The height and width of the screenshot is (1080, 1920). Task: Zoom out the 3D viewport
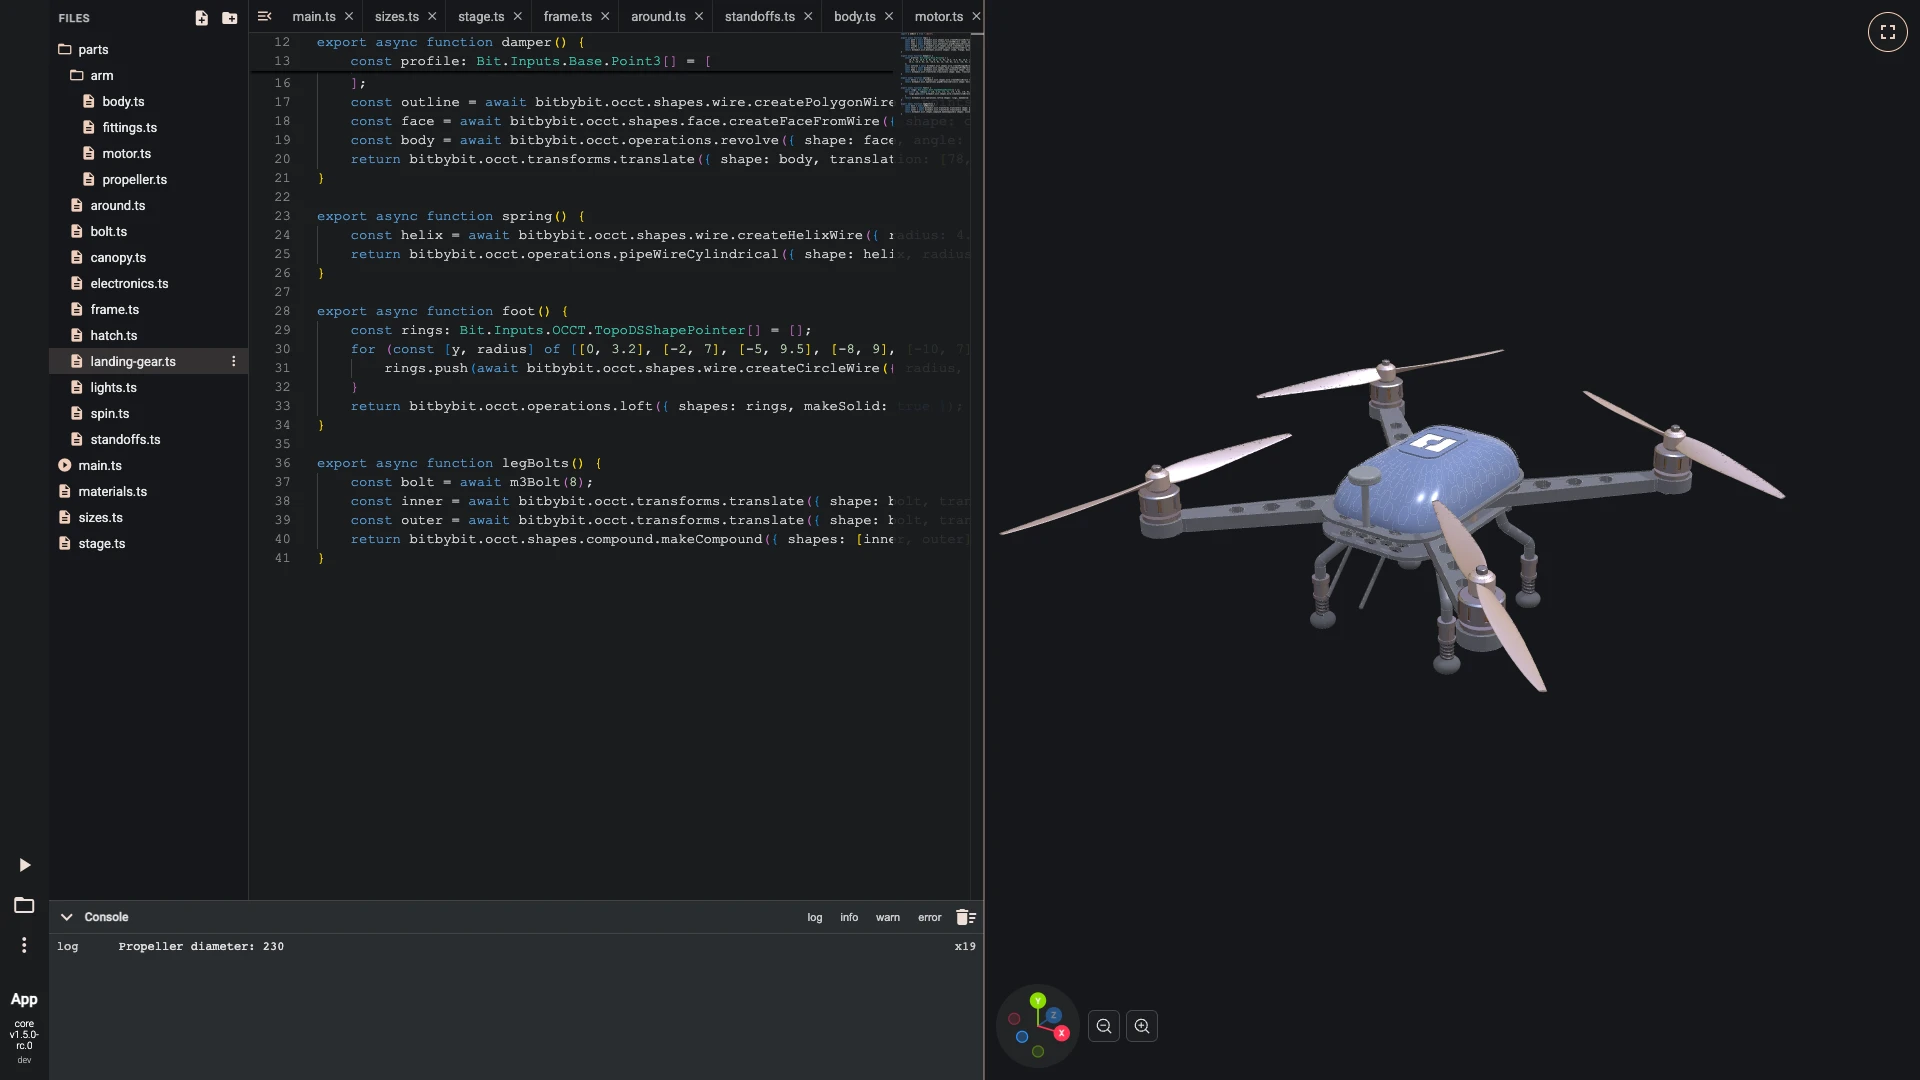coord(1104,1026)
